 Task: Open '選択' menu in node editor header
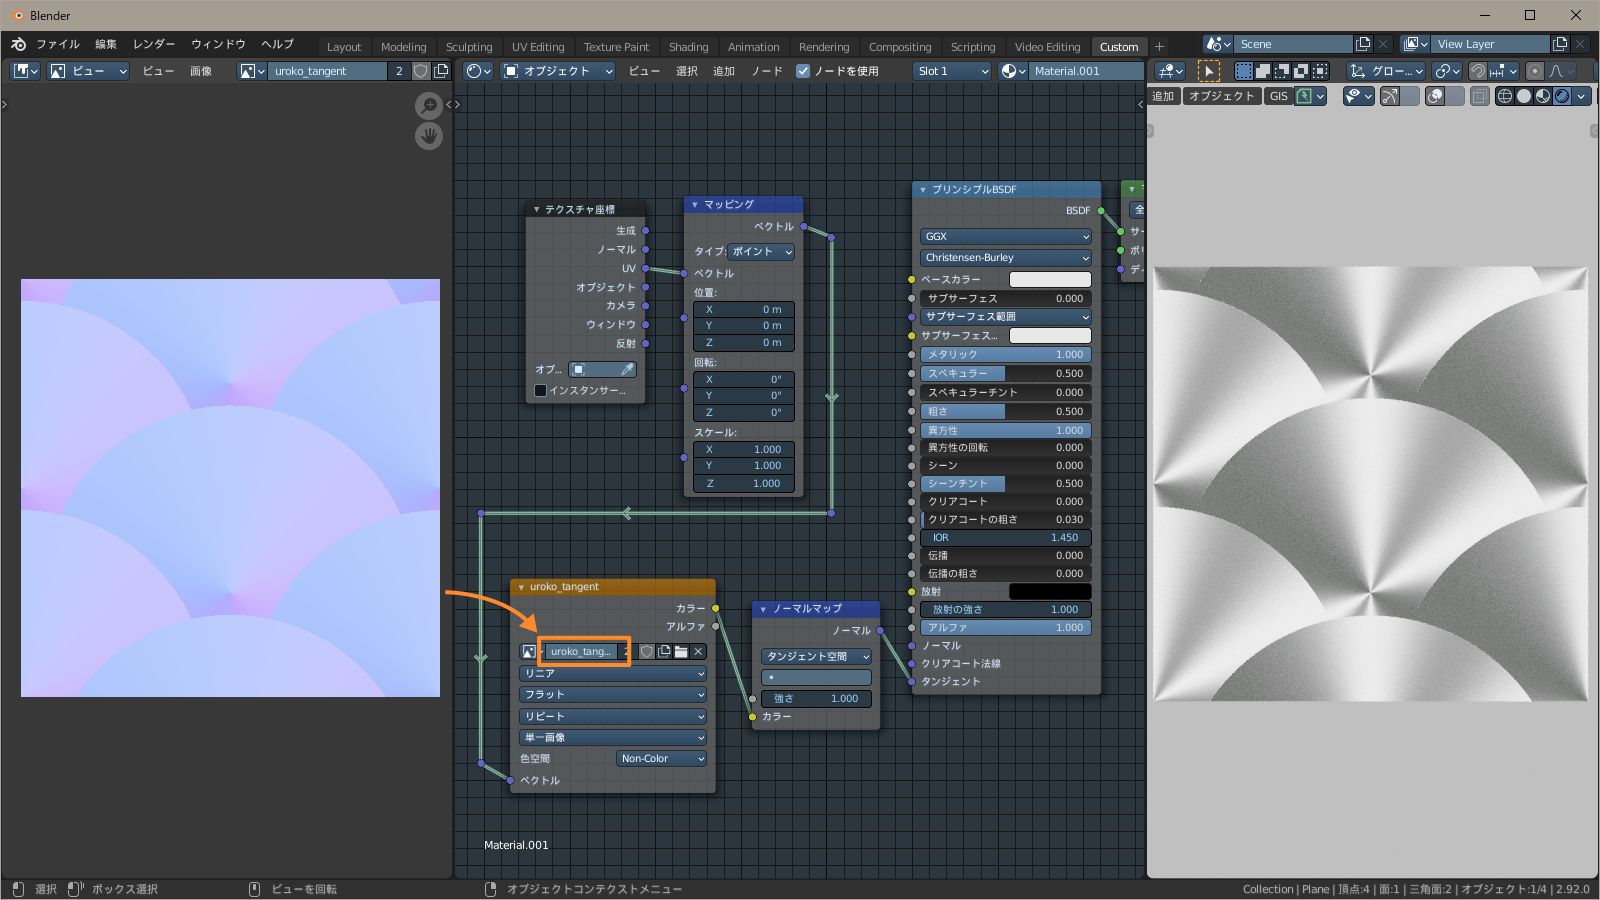point(687,71)
